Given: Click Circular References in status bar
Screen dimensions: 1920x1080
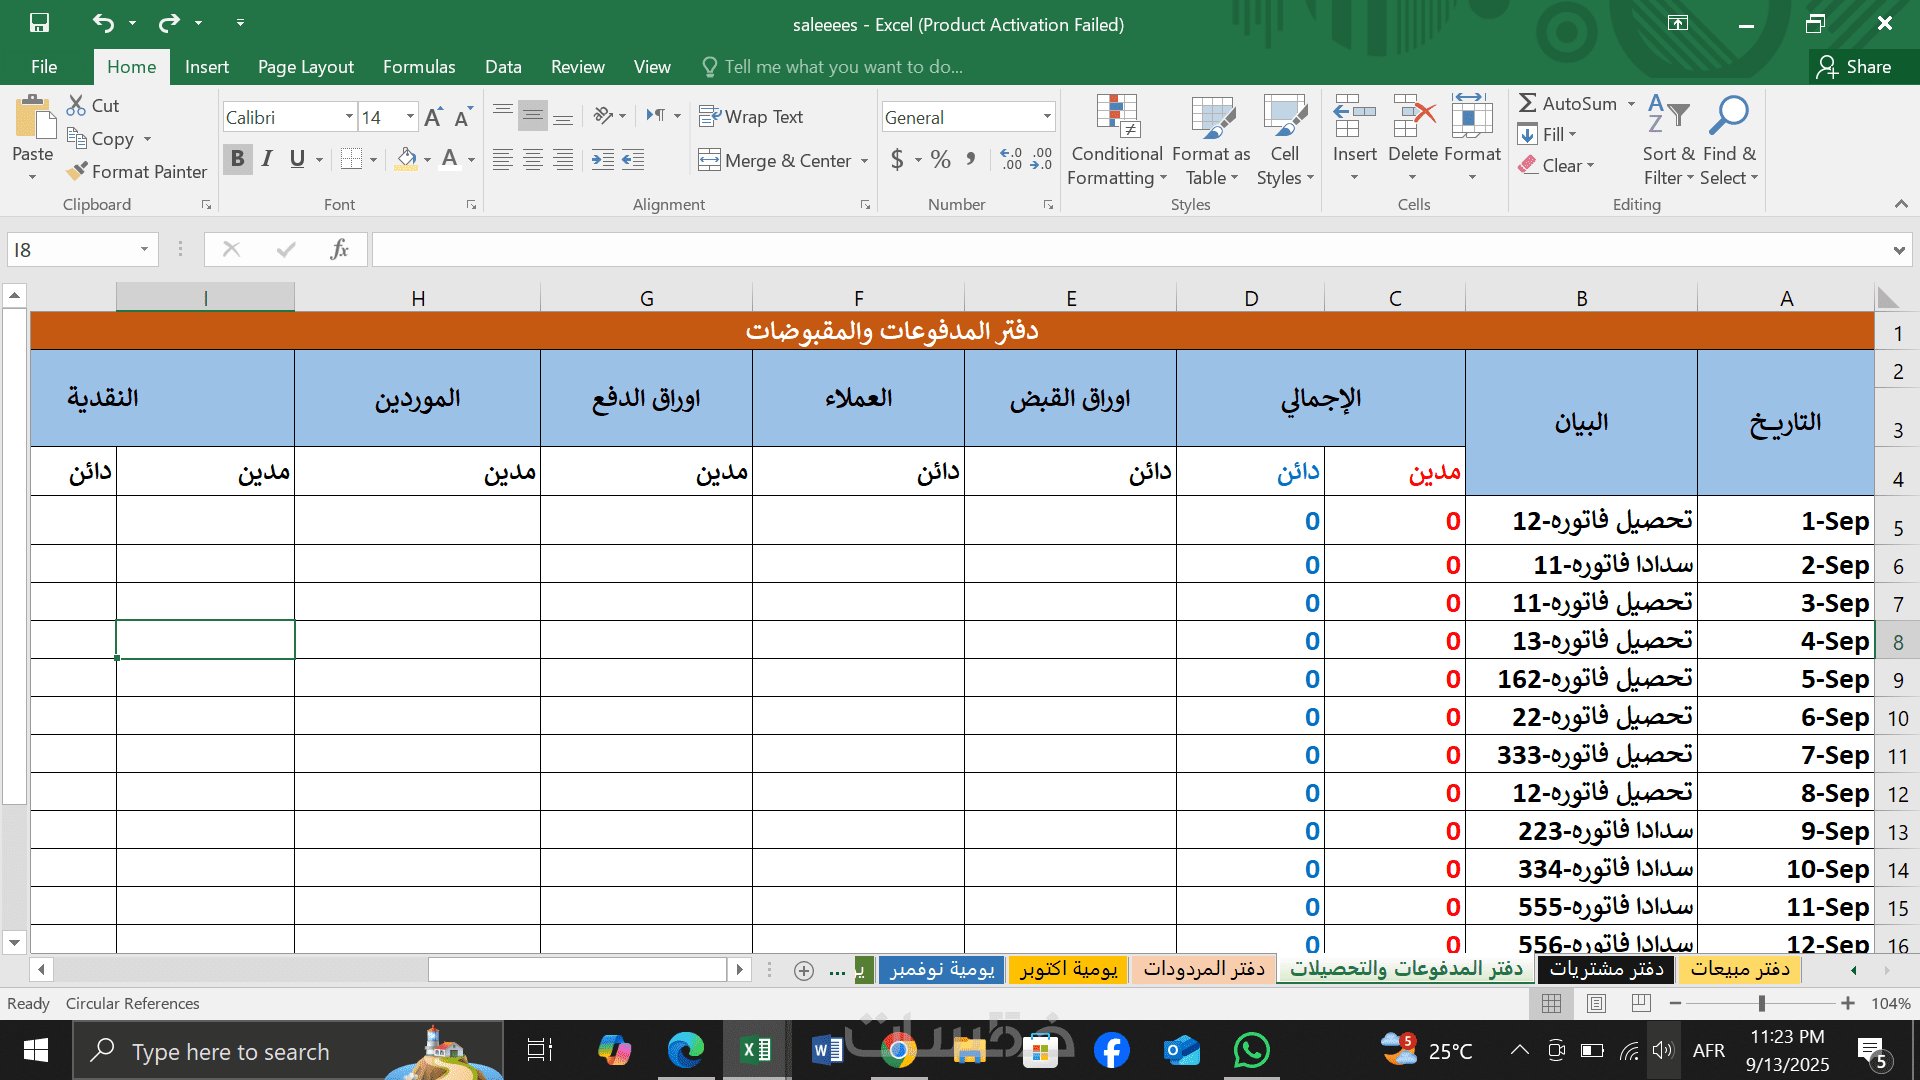Looking at the screenshot, I should click(x=132, y=1003).
